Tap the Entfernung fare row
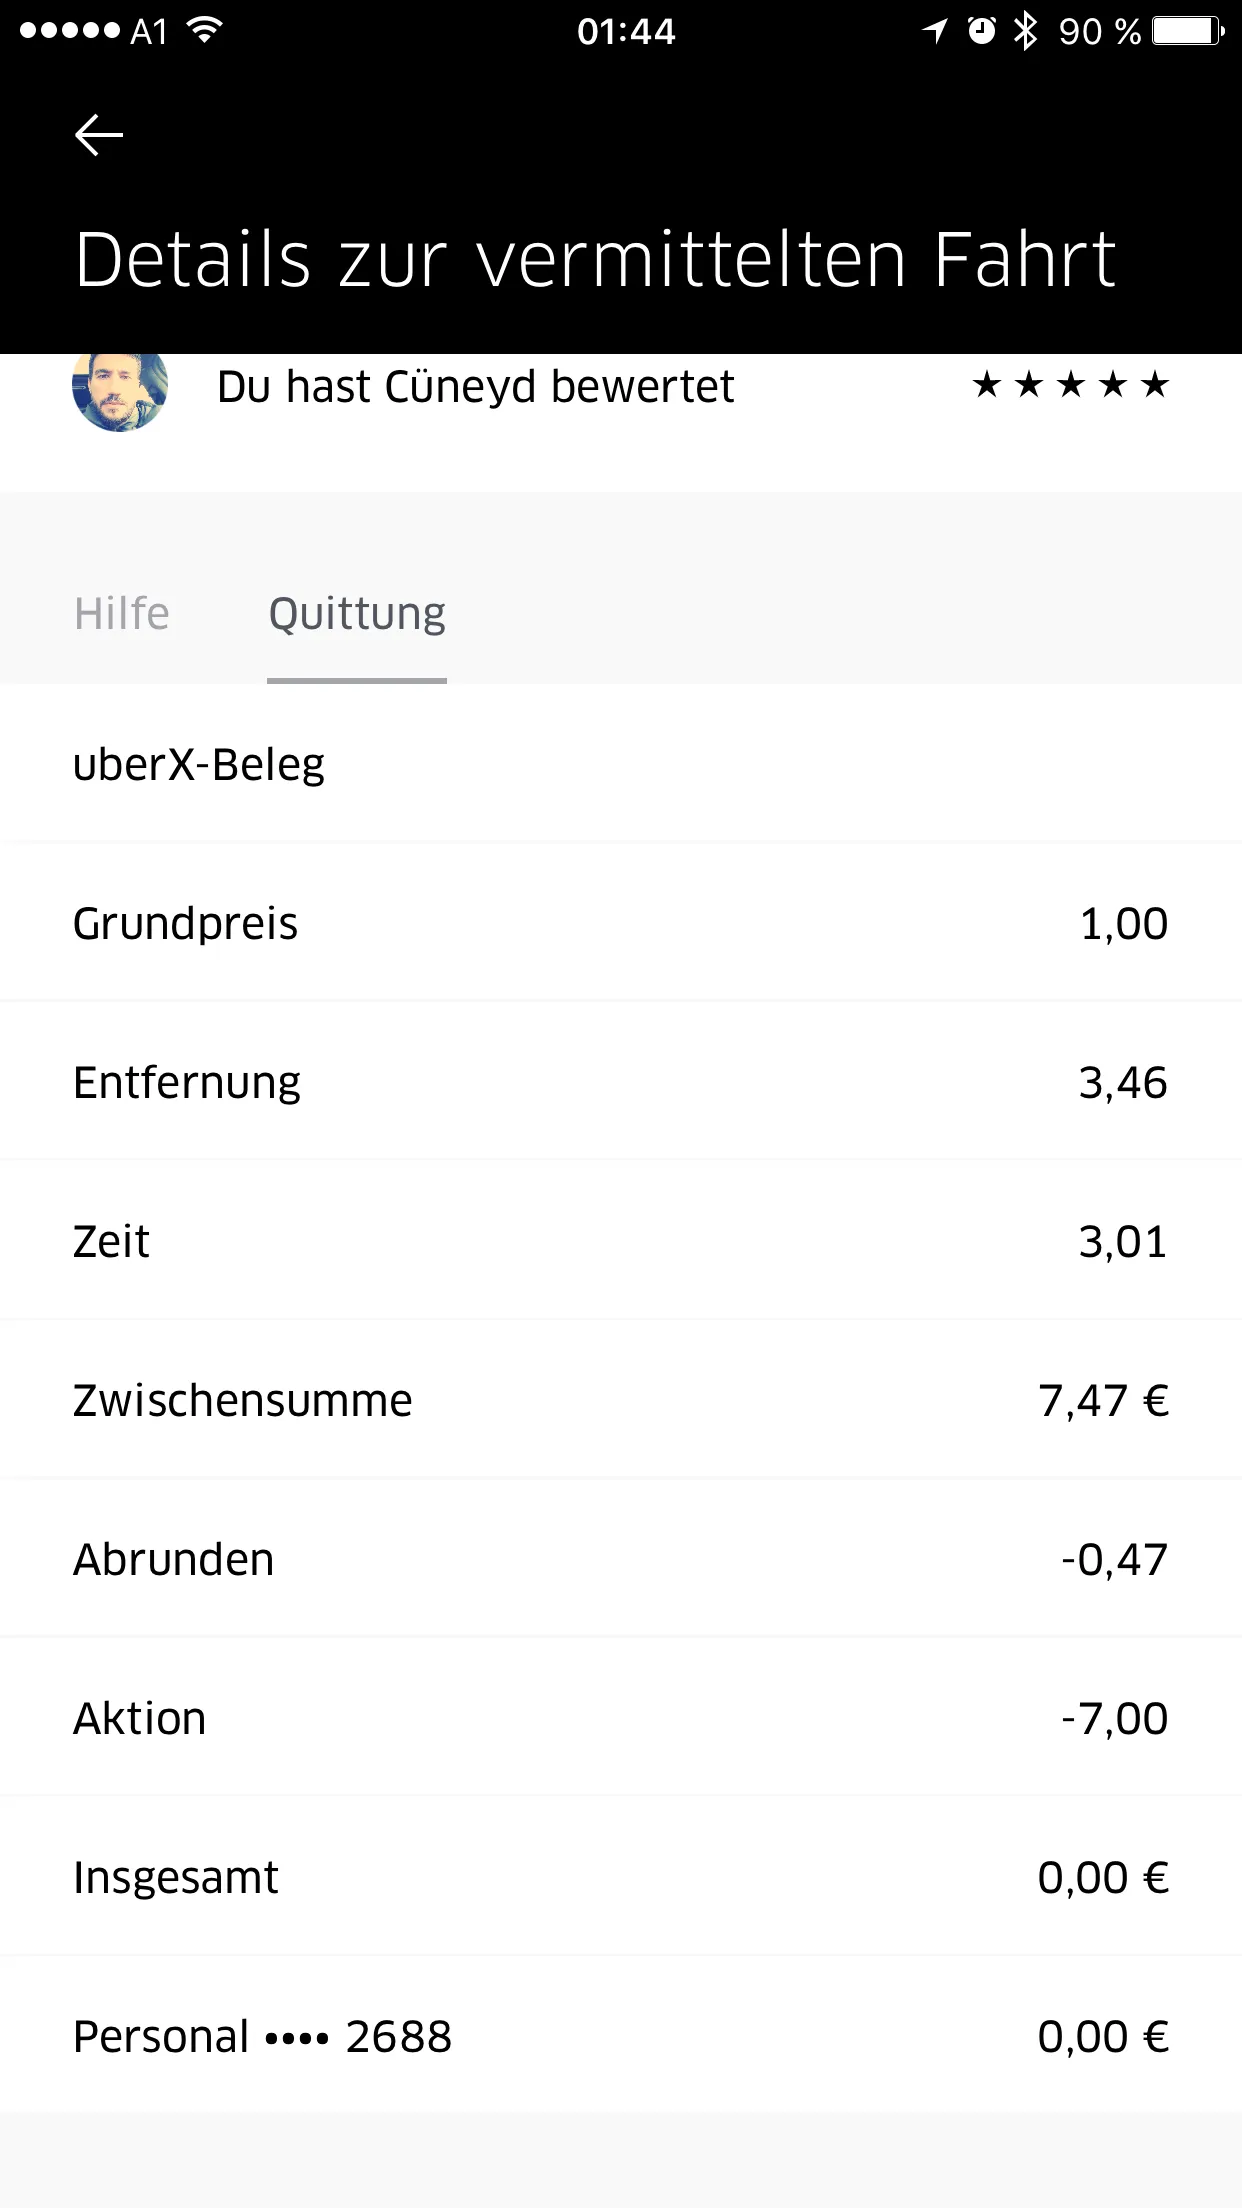 coord(621,1082)
